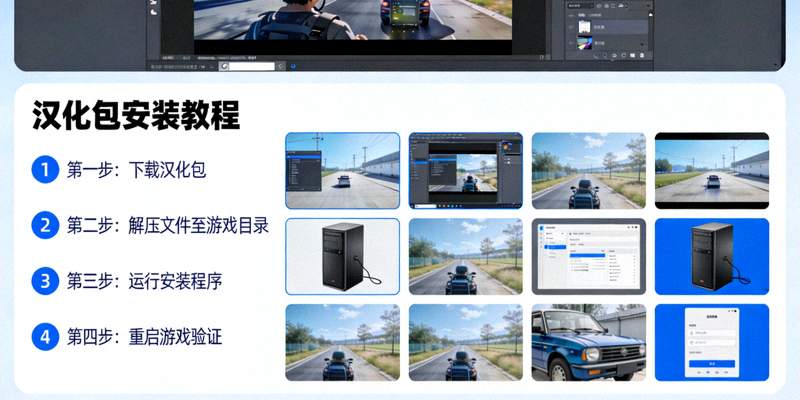Open the PC tower thumbnail on blue background
Image resolution: width=800 pixels, height=400 pixels.
coord(712,256)
